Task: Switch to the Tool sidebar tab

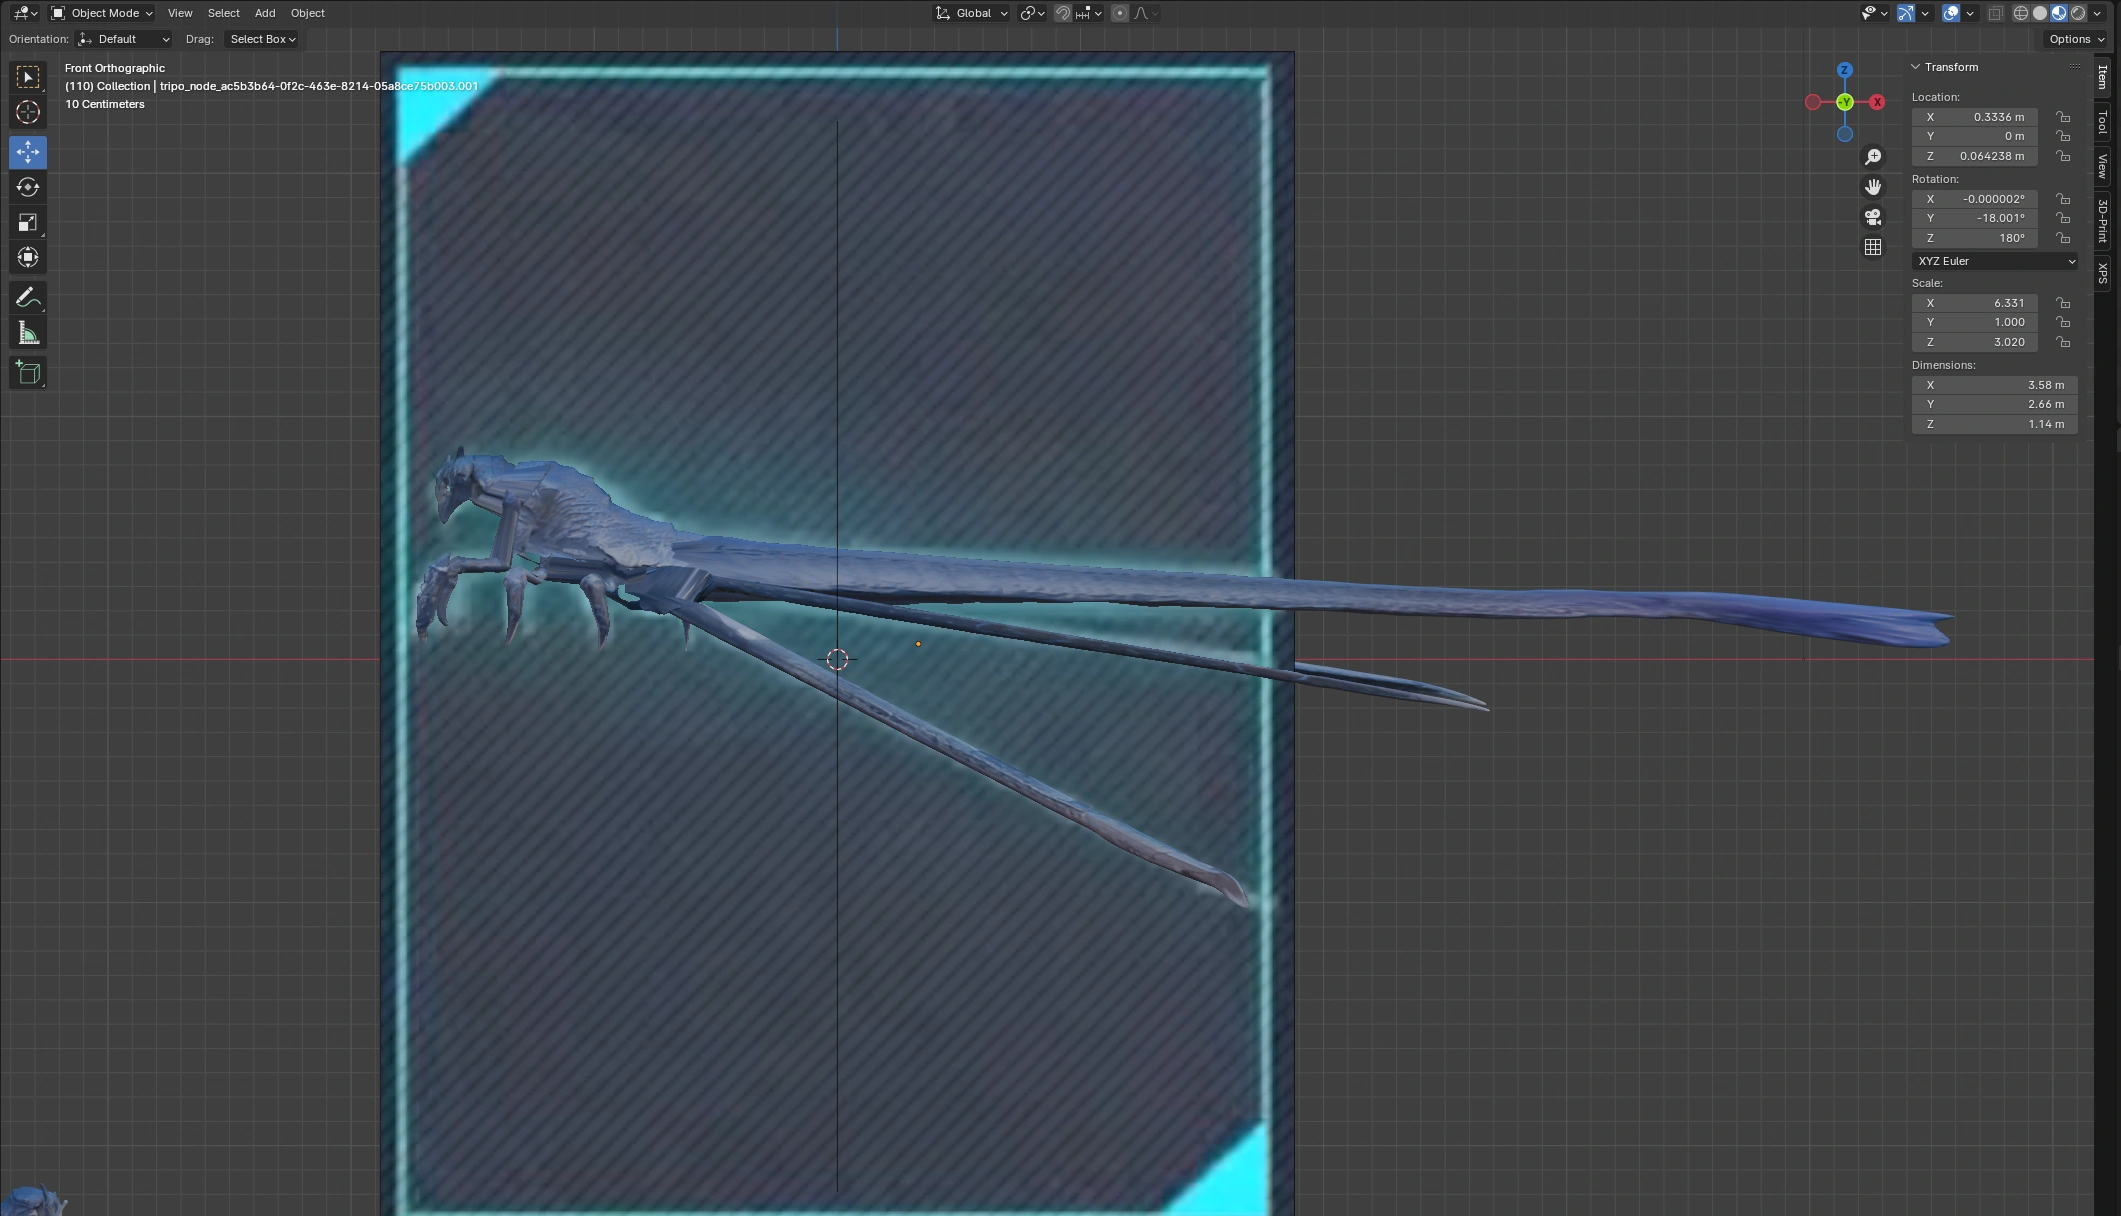Action: click(2101, 125)
